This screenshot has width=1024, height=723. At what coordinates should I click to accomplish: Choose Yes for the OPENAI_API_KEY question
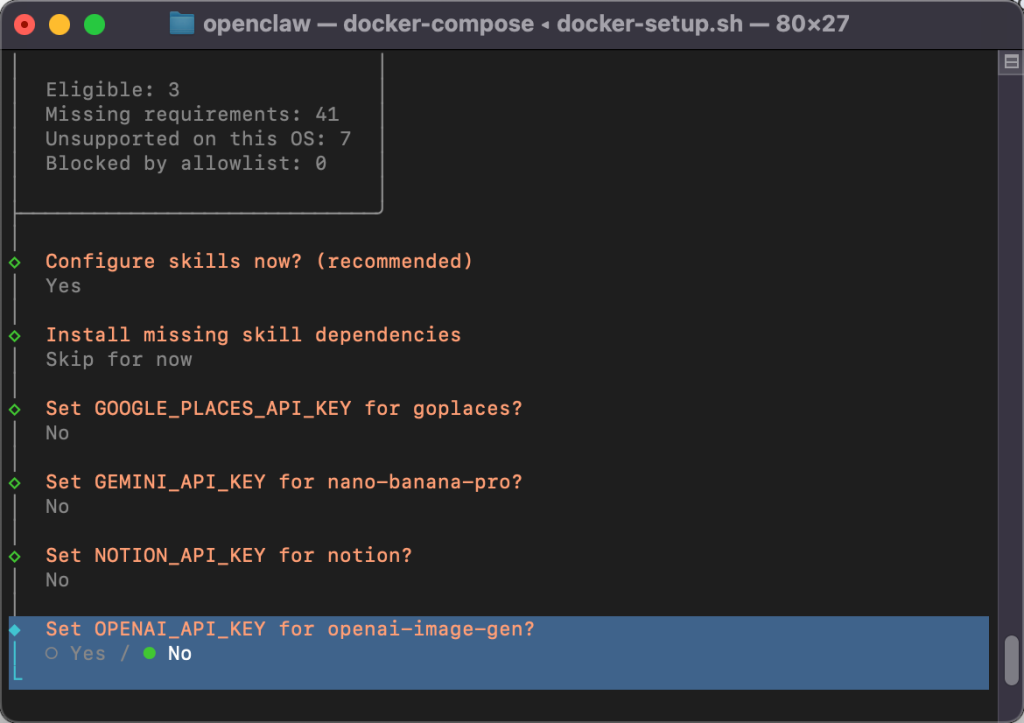pyautogui.click(x=87, y=653)
